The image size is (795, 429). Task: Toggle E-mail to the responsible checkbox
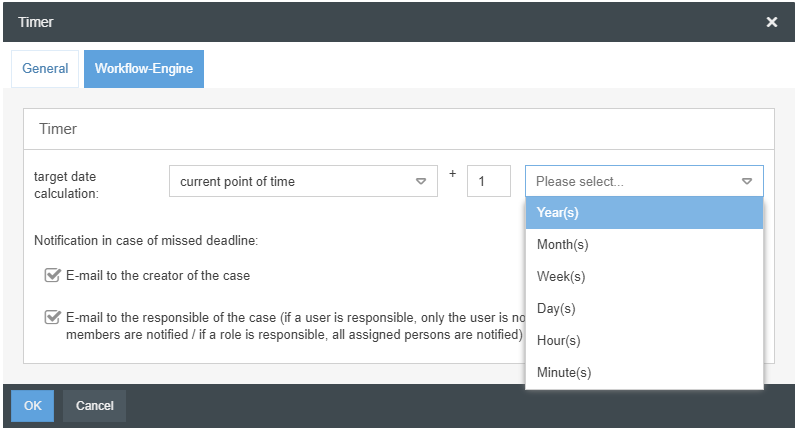point(53,317)
